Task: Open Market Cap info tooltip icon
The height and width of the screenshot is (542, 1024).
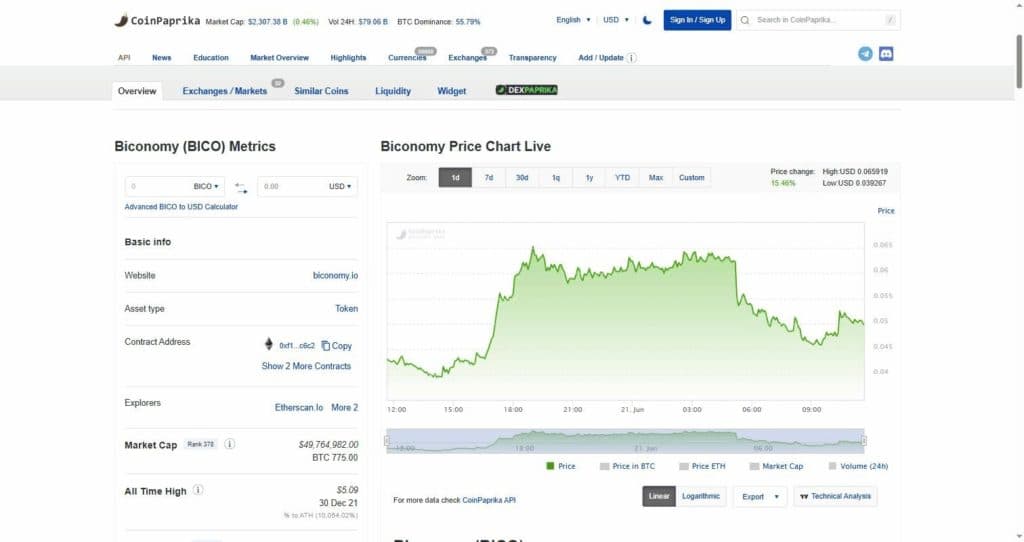Action: click(x=230, y=444)
